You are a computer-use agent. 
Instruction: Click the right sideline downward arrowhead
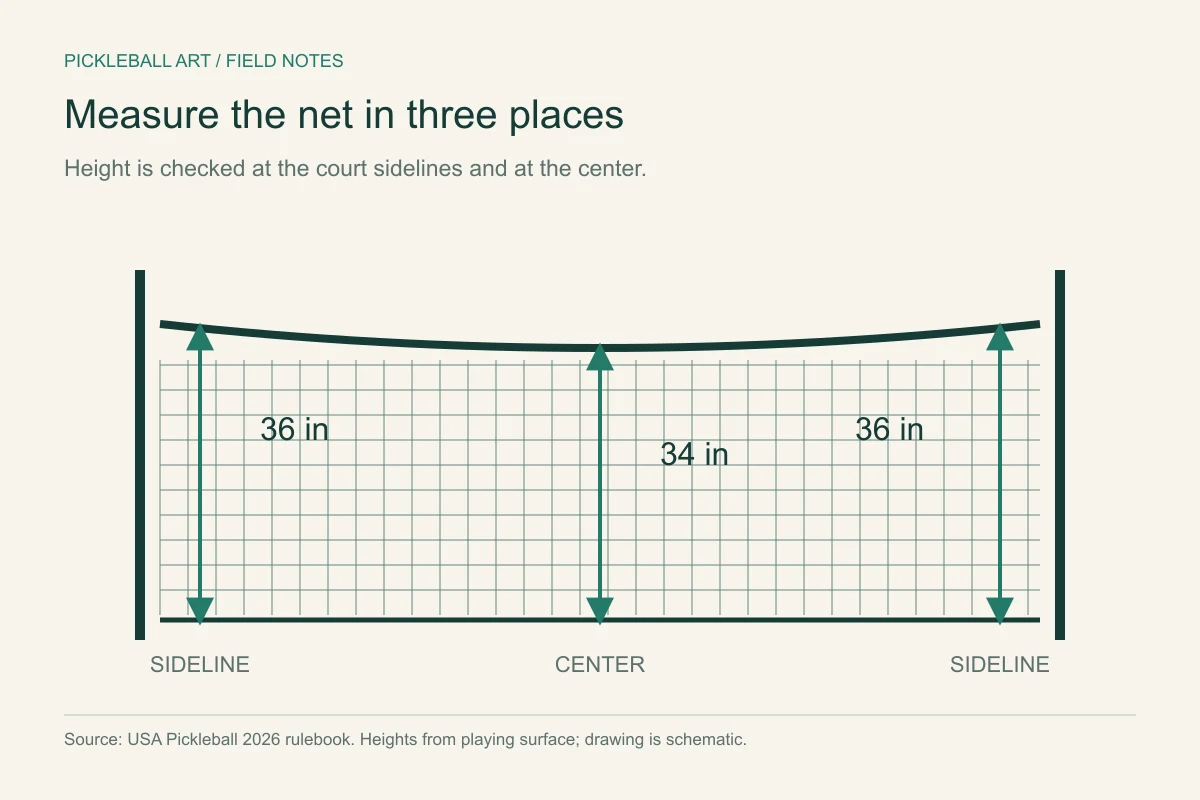point(1000,611)
